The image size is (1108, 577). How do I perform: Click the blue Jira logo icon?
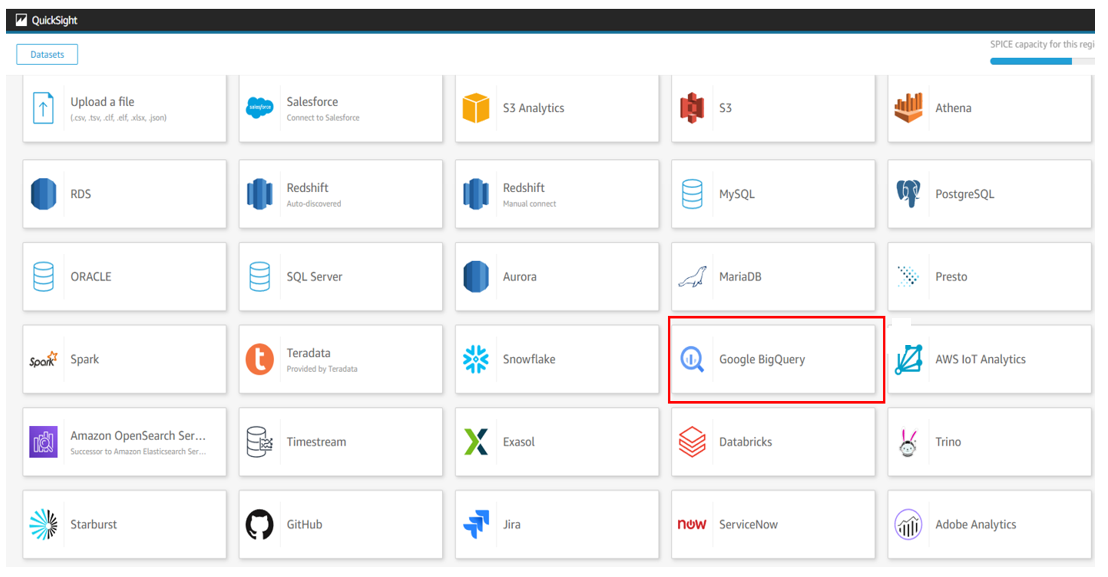tap(476, 525)
